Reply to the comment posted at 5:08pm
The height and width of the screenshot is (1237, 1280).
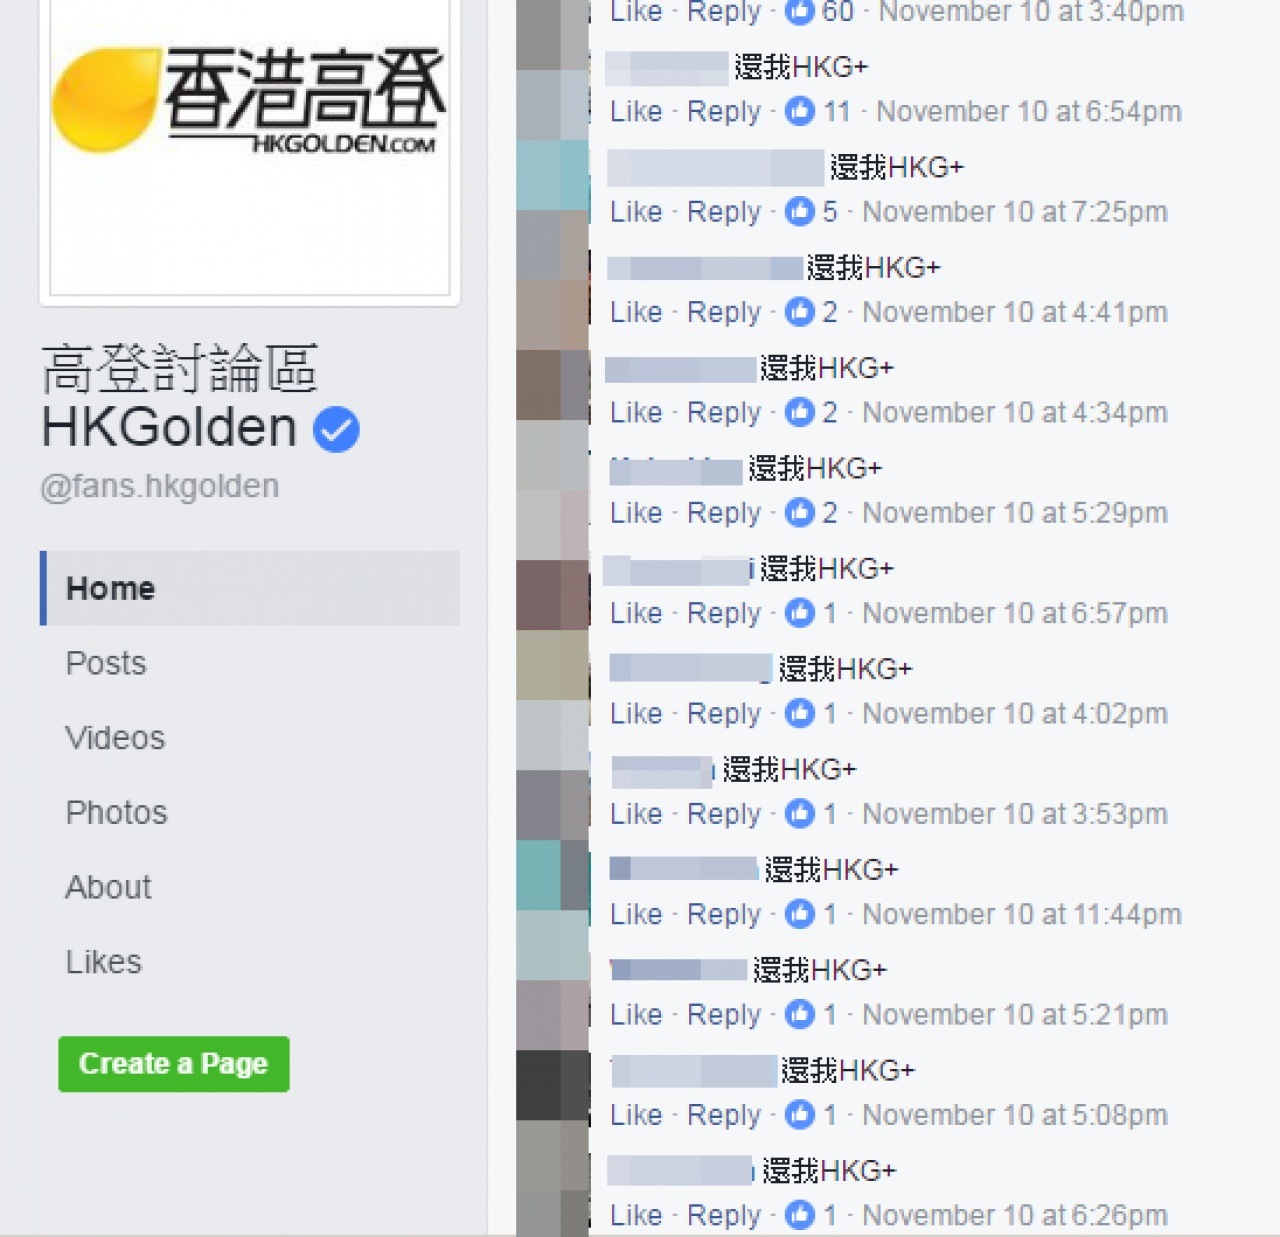pos(724,1115)
